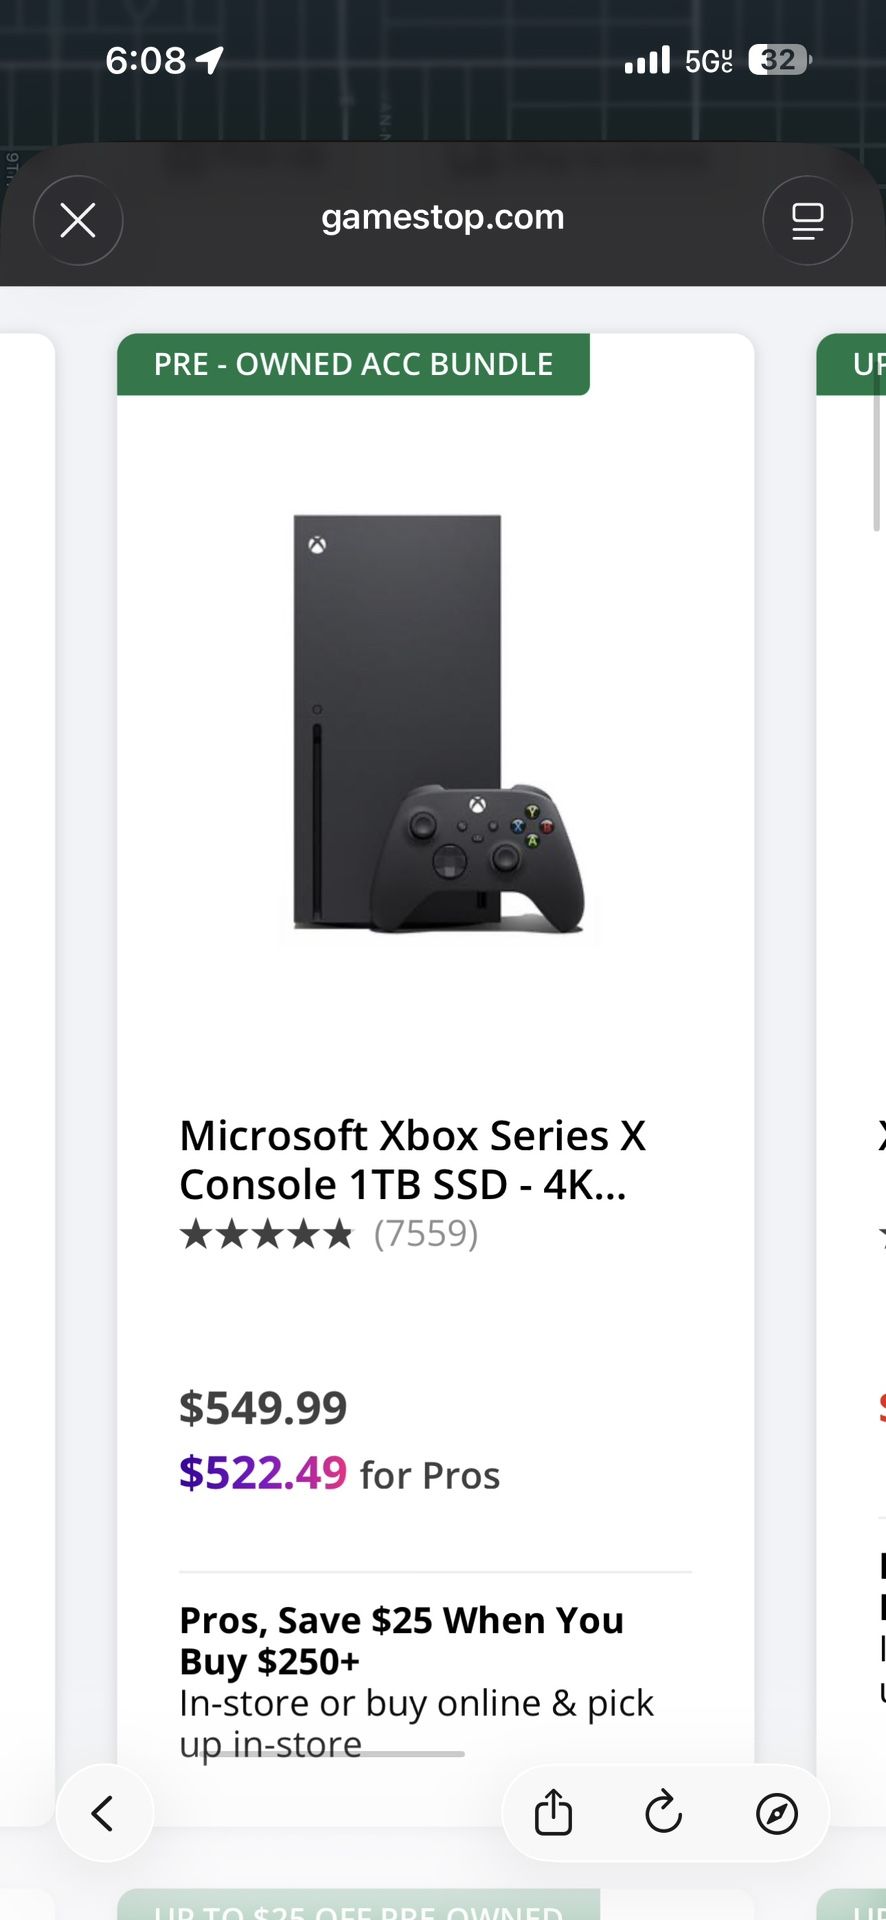
Task: Tap the cellular signal bars indicator
Action: click(645, 60)
